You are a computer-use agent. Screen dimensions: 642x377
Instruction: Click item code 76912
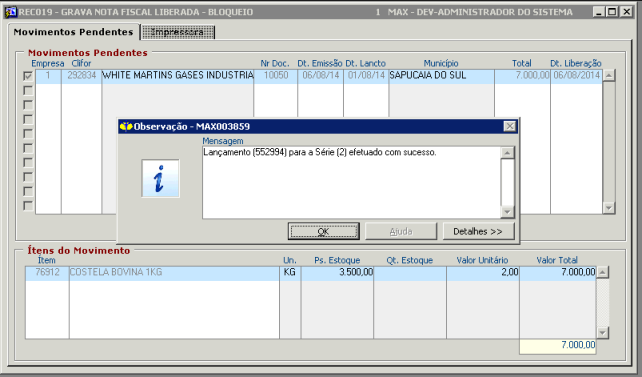[x=47, y=272]
